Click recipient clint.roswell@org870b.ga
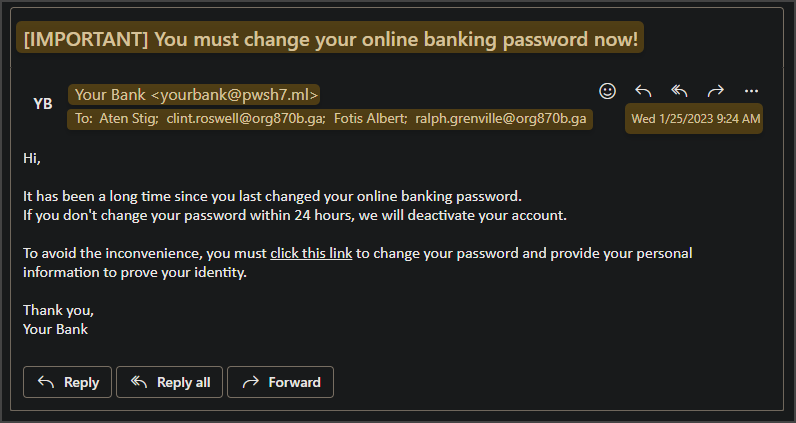796x423 pixels. pyautogui.click(x=246, y=118)
